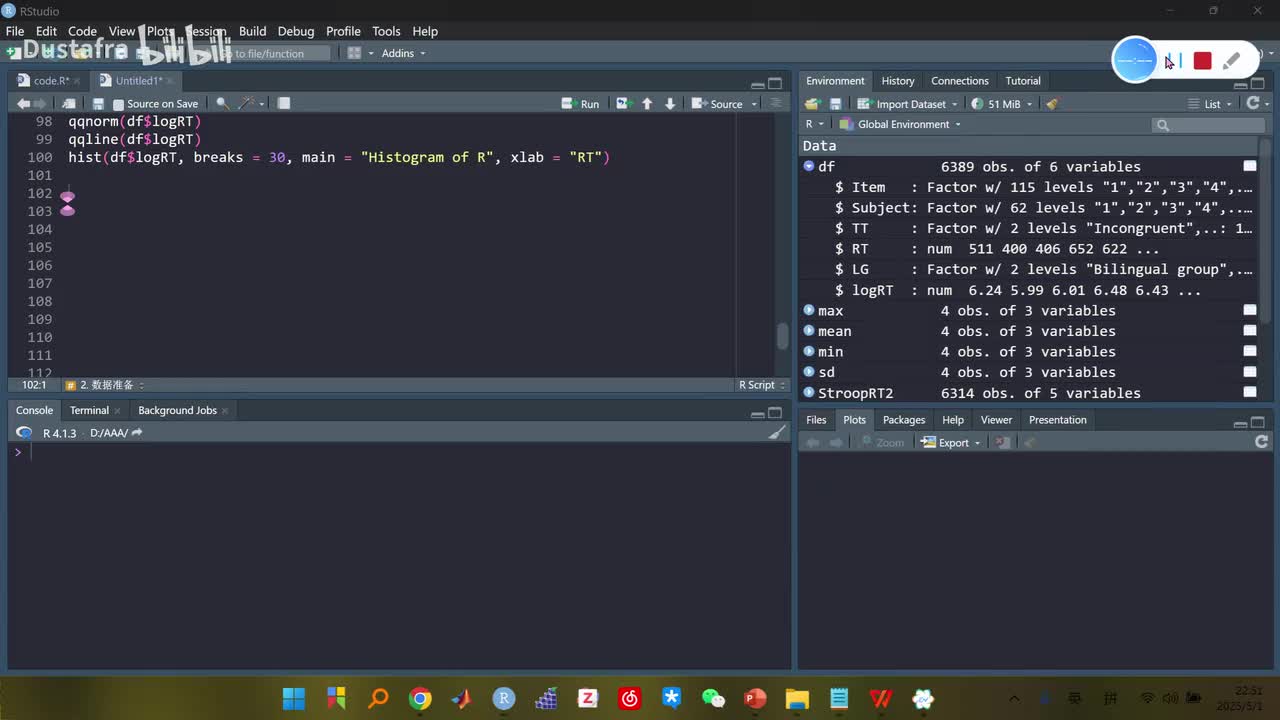Clear the console with the broom icon
The height and width of the screenshot is (720, 1280).
(x=776, y=433)
